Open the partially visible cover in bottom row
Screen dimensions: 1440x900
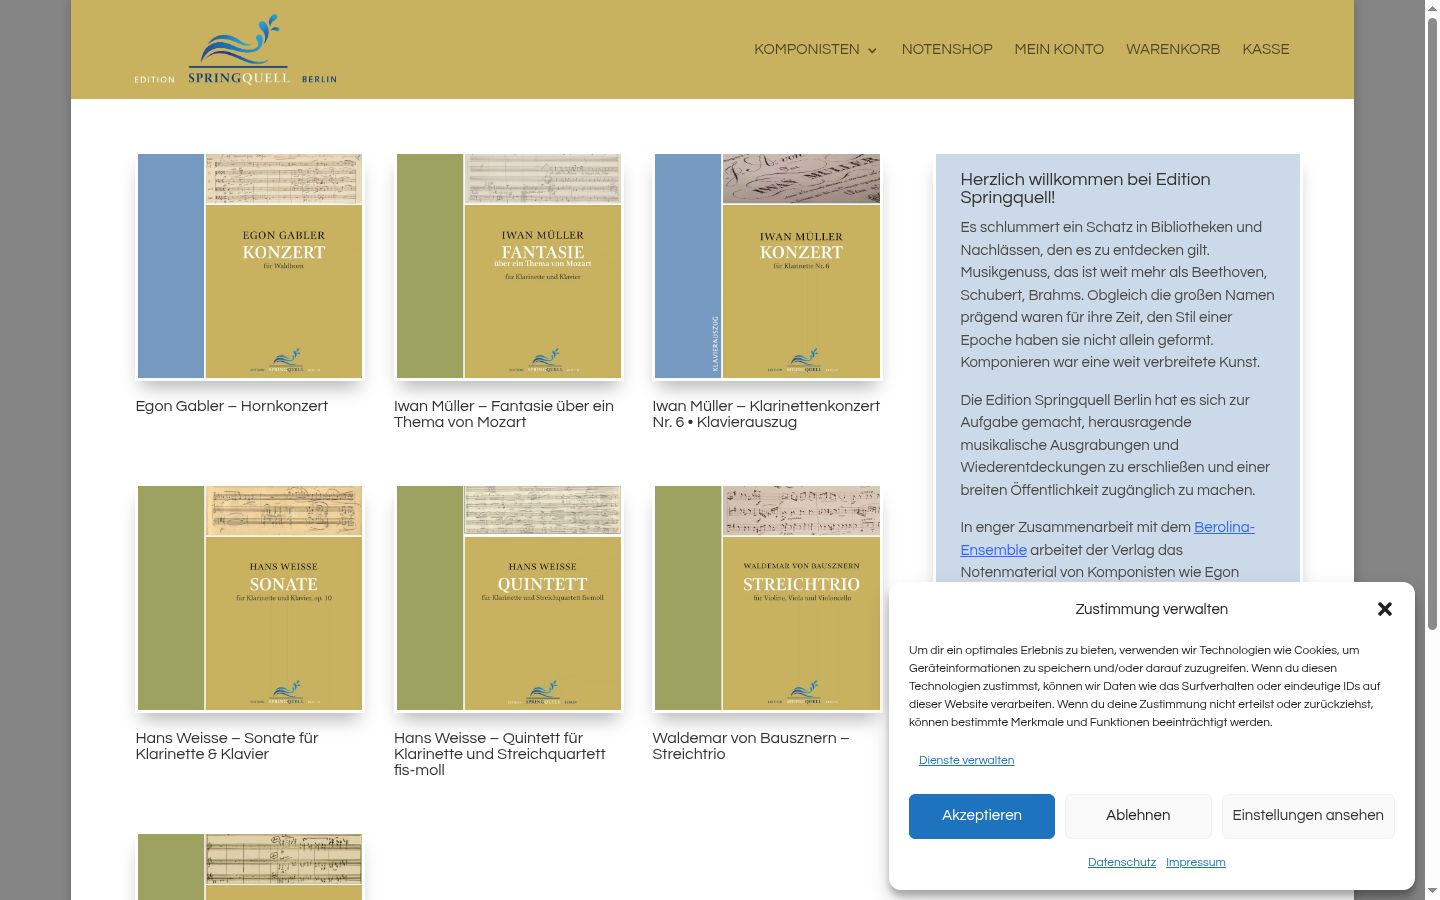click(250, 867)
